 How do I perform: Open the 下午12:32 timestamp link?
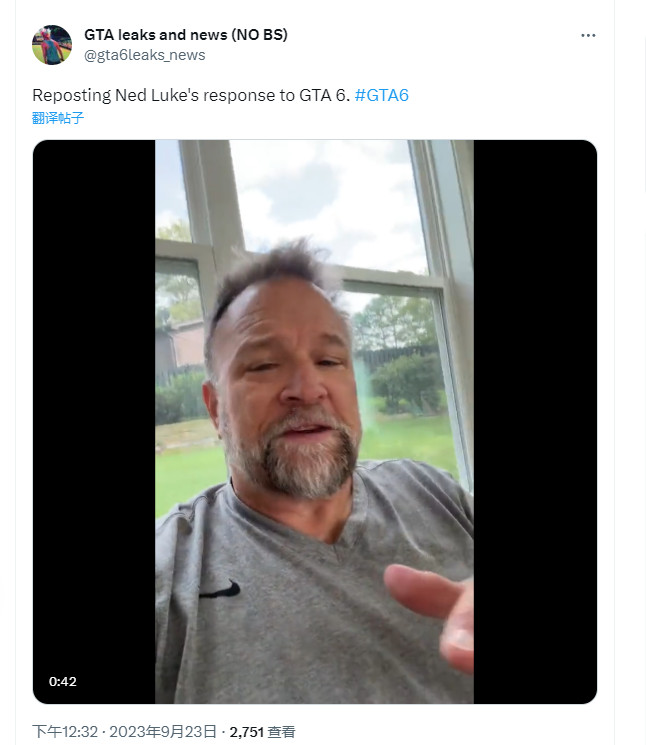point(65,732)
